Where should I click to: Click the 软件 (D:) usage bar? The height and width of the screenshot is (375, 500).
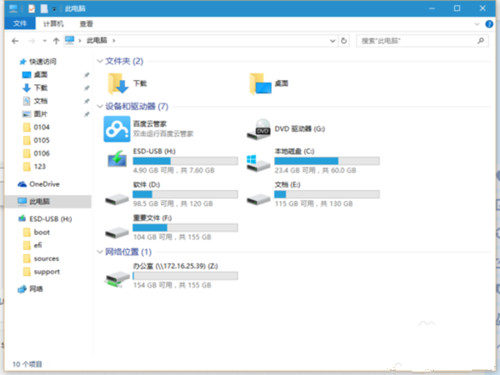[x=185, y=194]
